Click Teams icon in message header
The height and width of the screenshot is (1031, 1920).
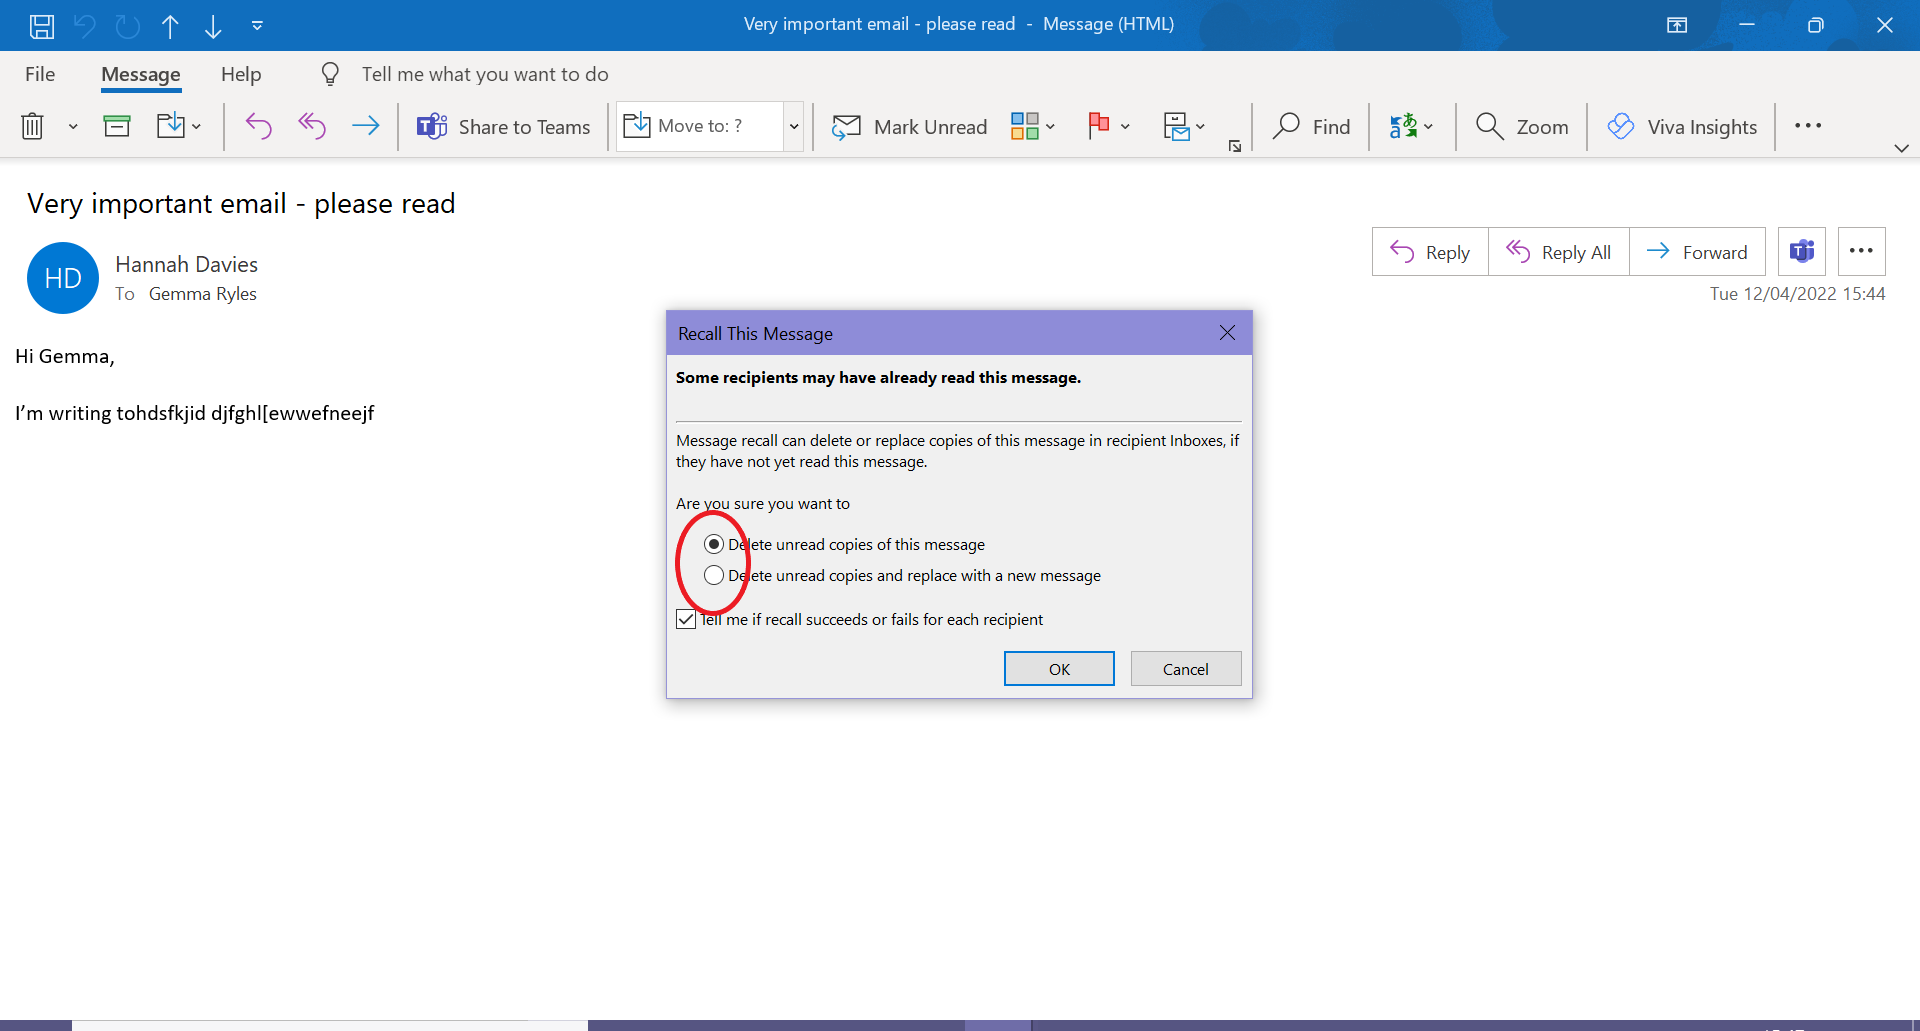click(x=1802, y=252)
